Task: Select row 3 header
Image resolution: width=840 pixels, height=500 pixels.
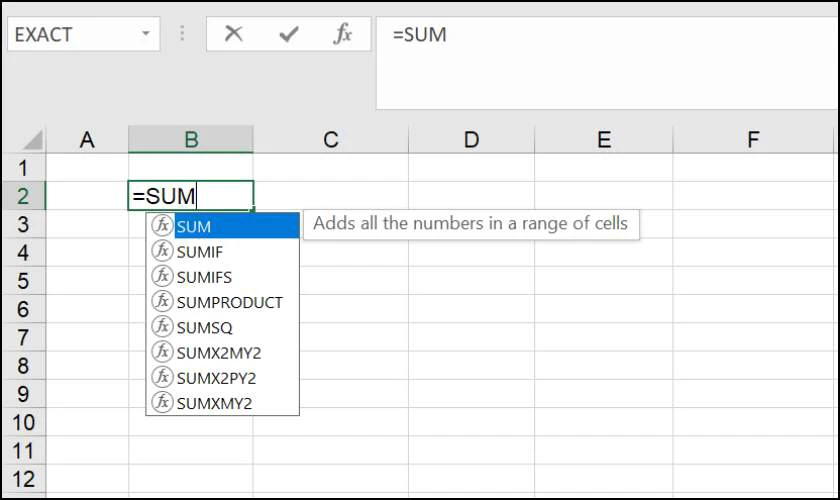Action: pos(23,224)
